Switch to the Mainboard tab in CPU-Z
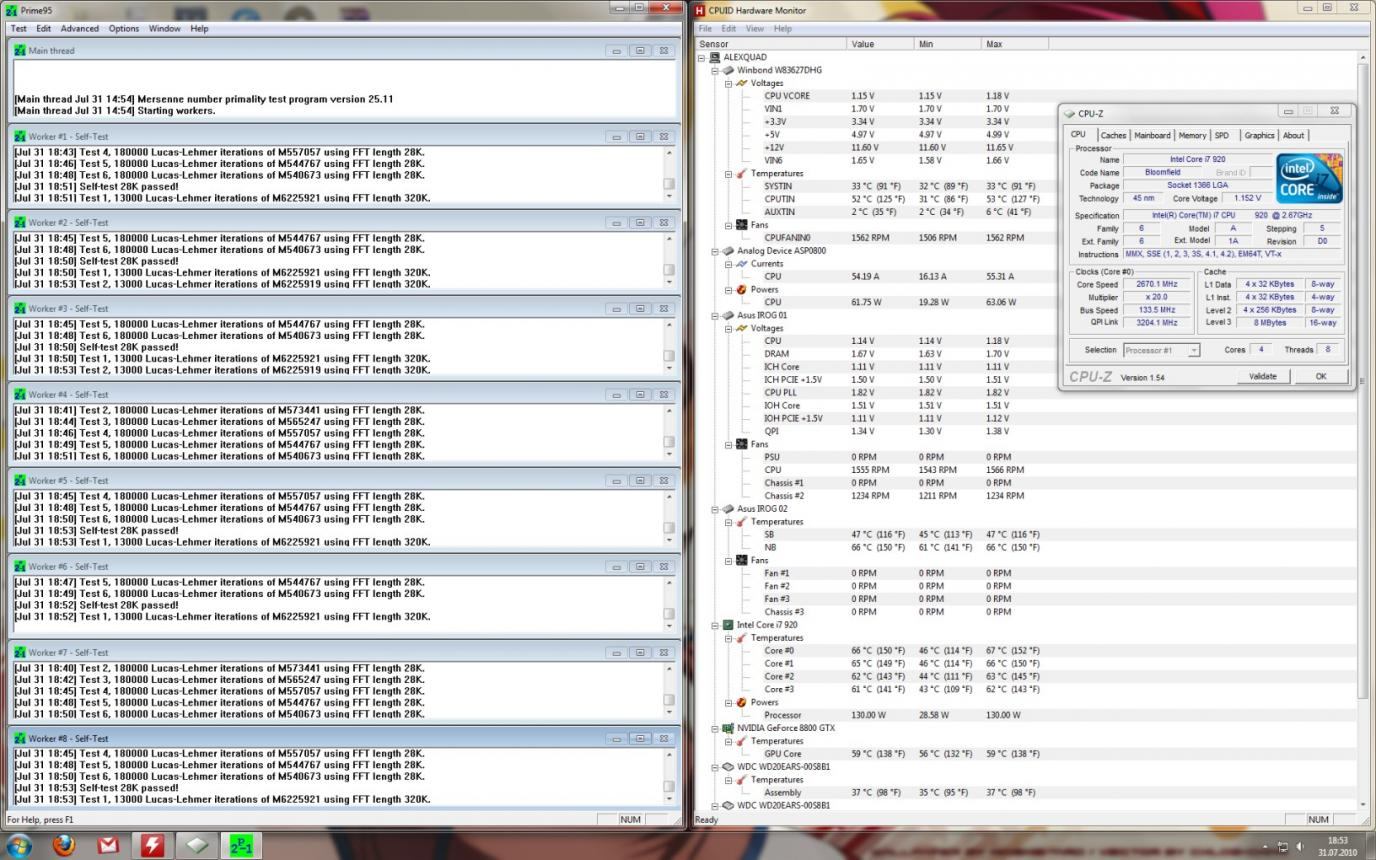Viewport: 1376px width, 860px height. [x=1152, y=135]
